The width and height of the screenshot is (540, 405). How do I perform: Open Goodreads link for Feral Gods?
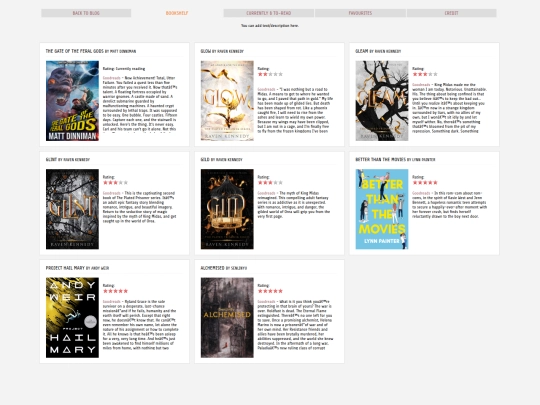coord(112,78)
